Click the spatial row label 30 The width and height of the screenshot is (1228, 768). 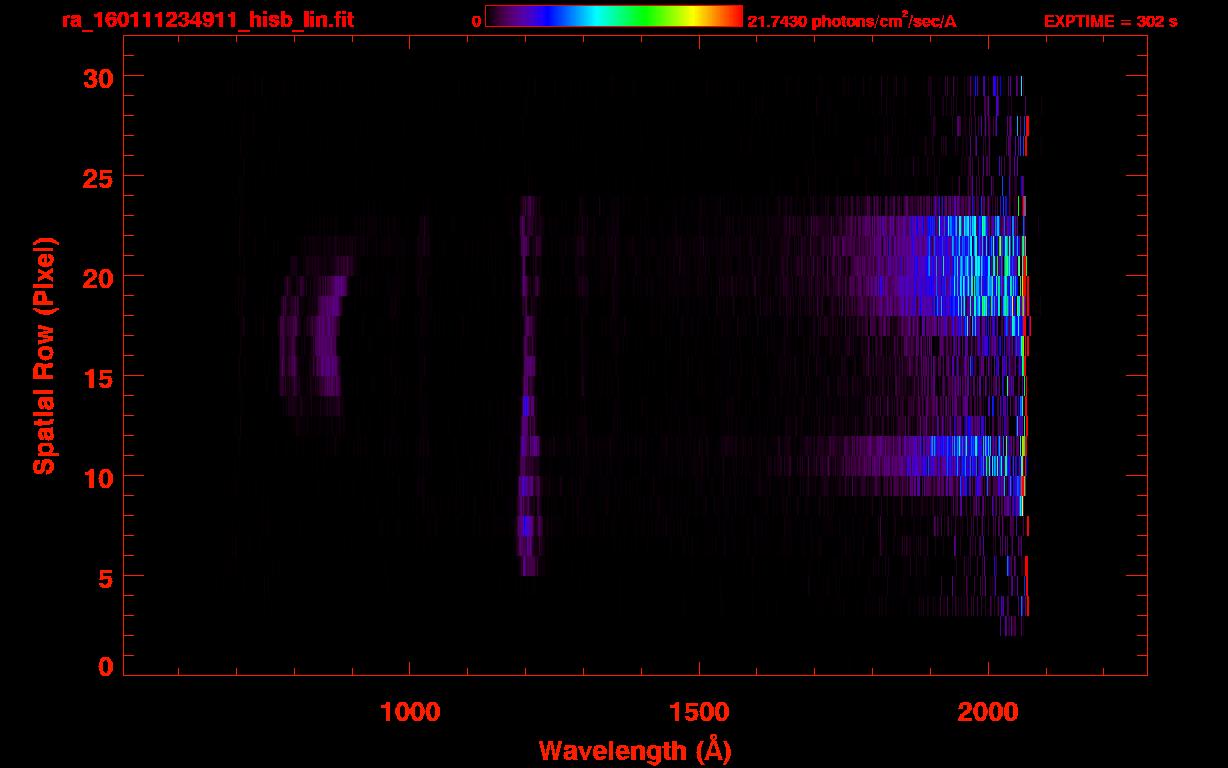[x=98, y=77]
